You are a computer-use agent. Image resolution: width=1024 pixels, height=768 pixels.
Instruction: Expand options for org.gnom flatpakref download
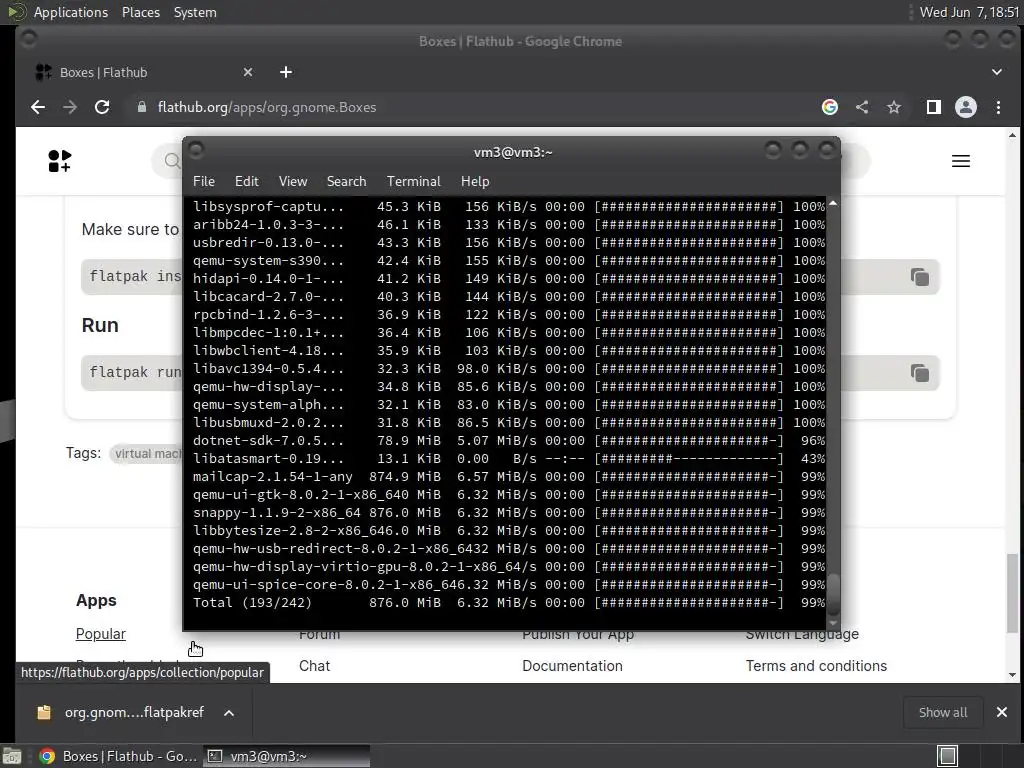(x=229, y=713)
